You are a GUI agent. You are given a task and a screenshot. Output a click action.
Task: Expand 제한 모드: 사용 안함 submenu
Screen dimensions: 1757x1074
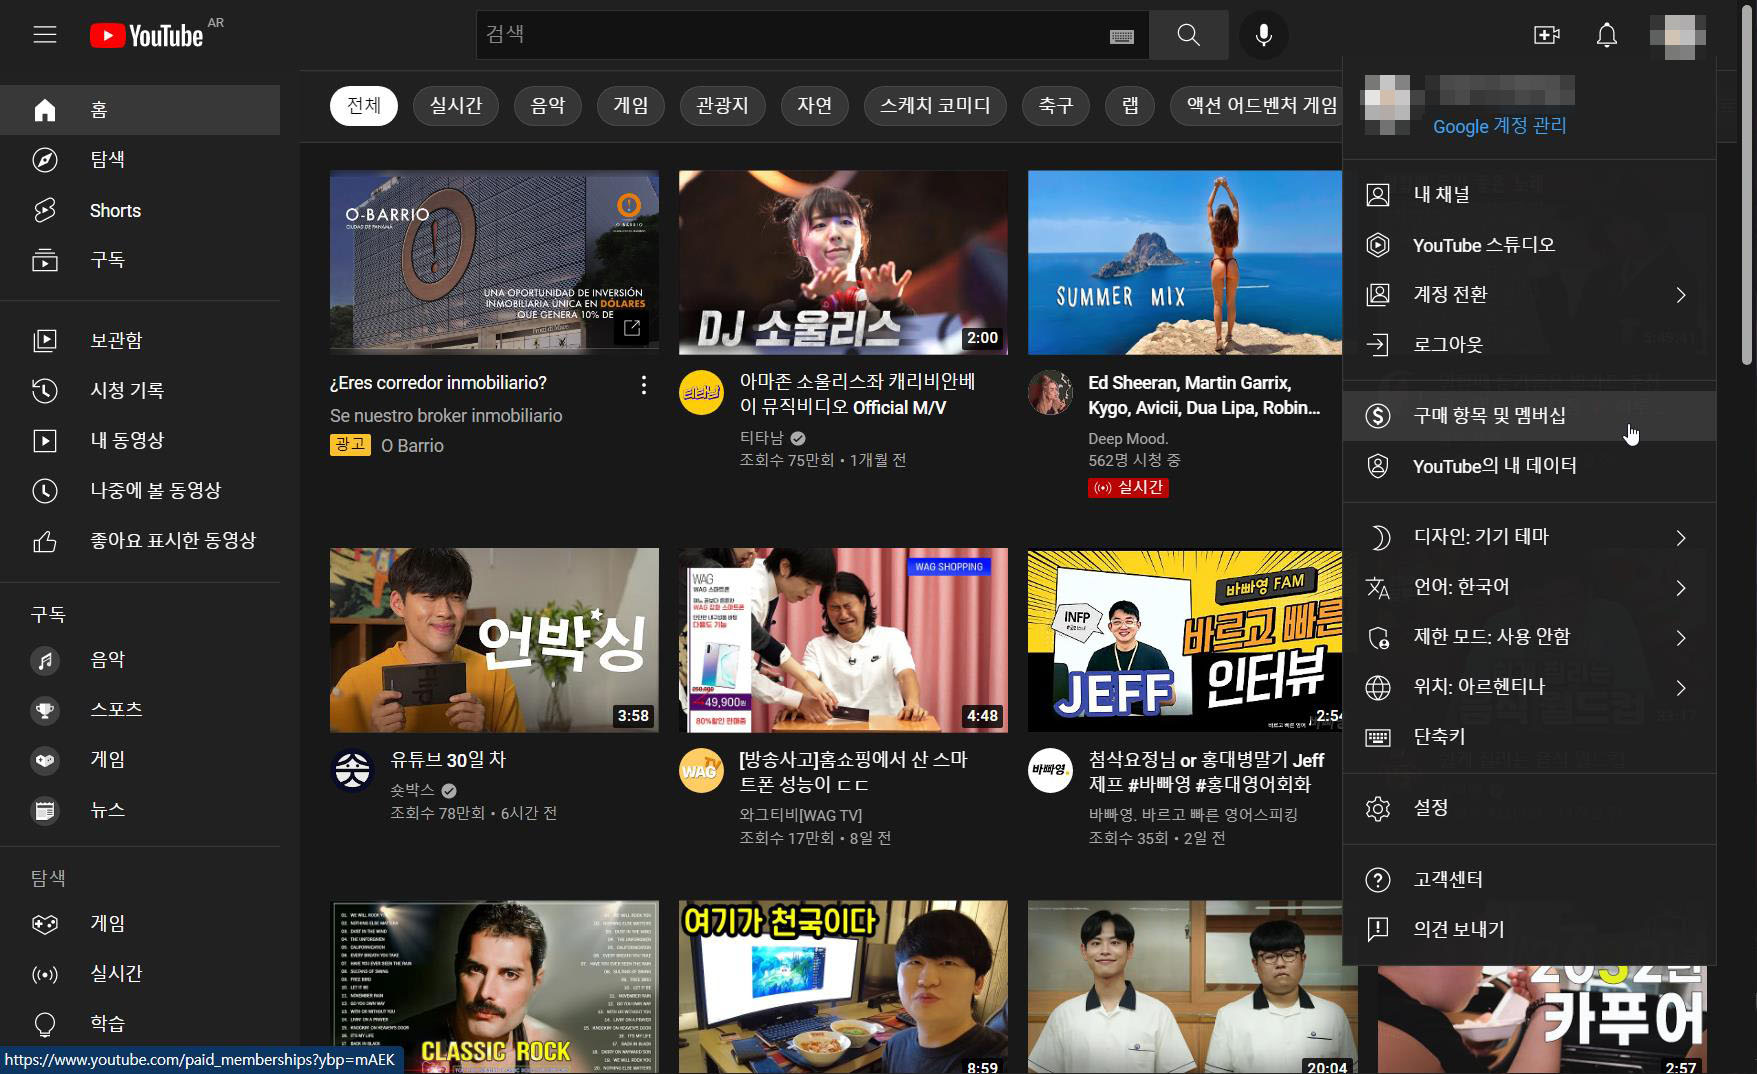point(1529,637)
